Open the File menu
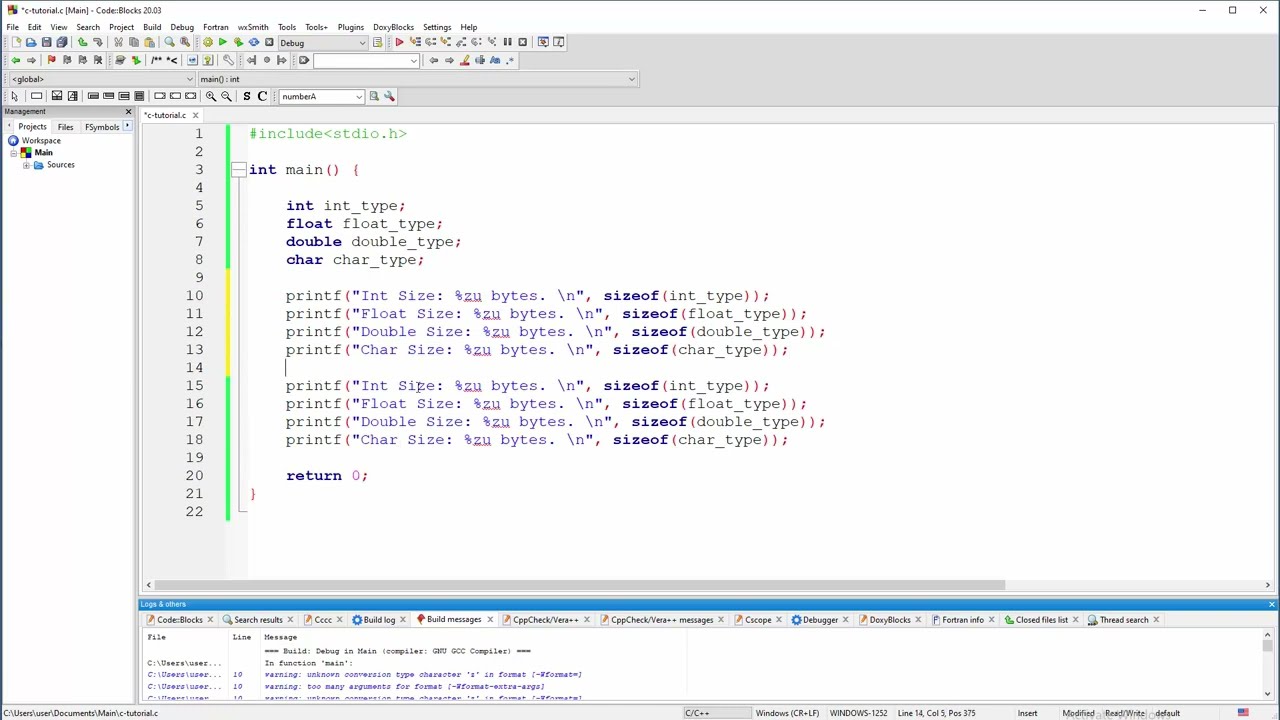 coord(12,27)
